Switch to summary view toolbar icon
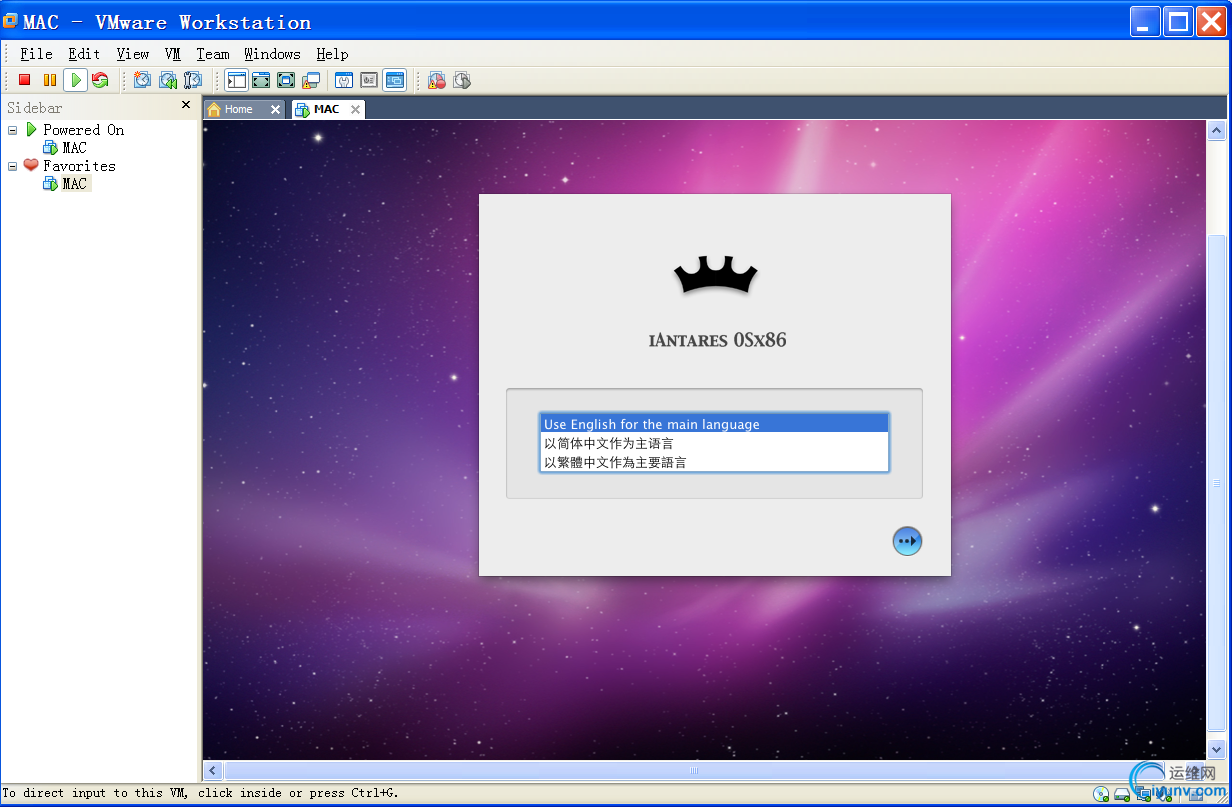The image size is (1232, 807). [344, 80]
